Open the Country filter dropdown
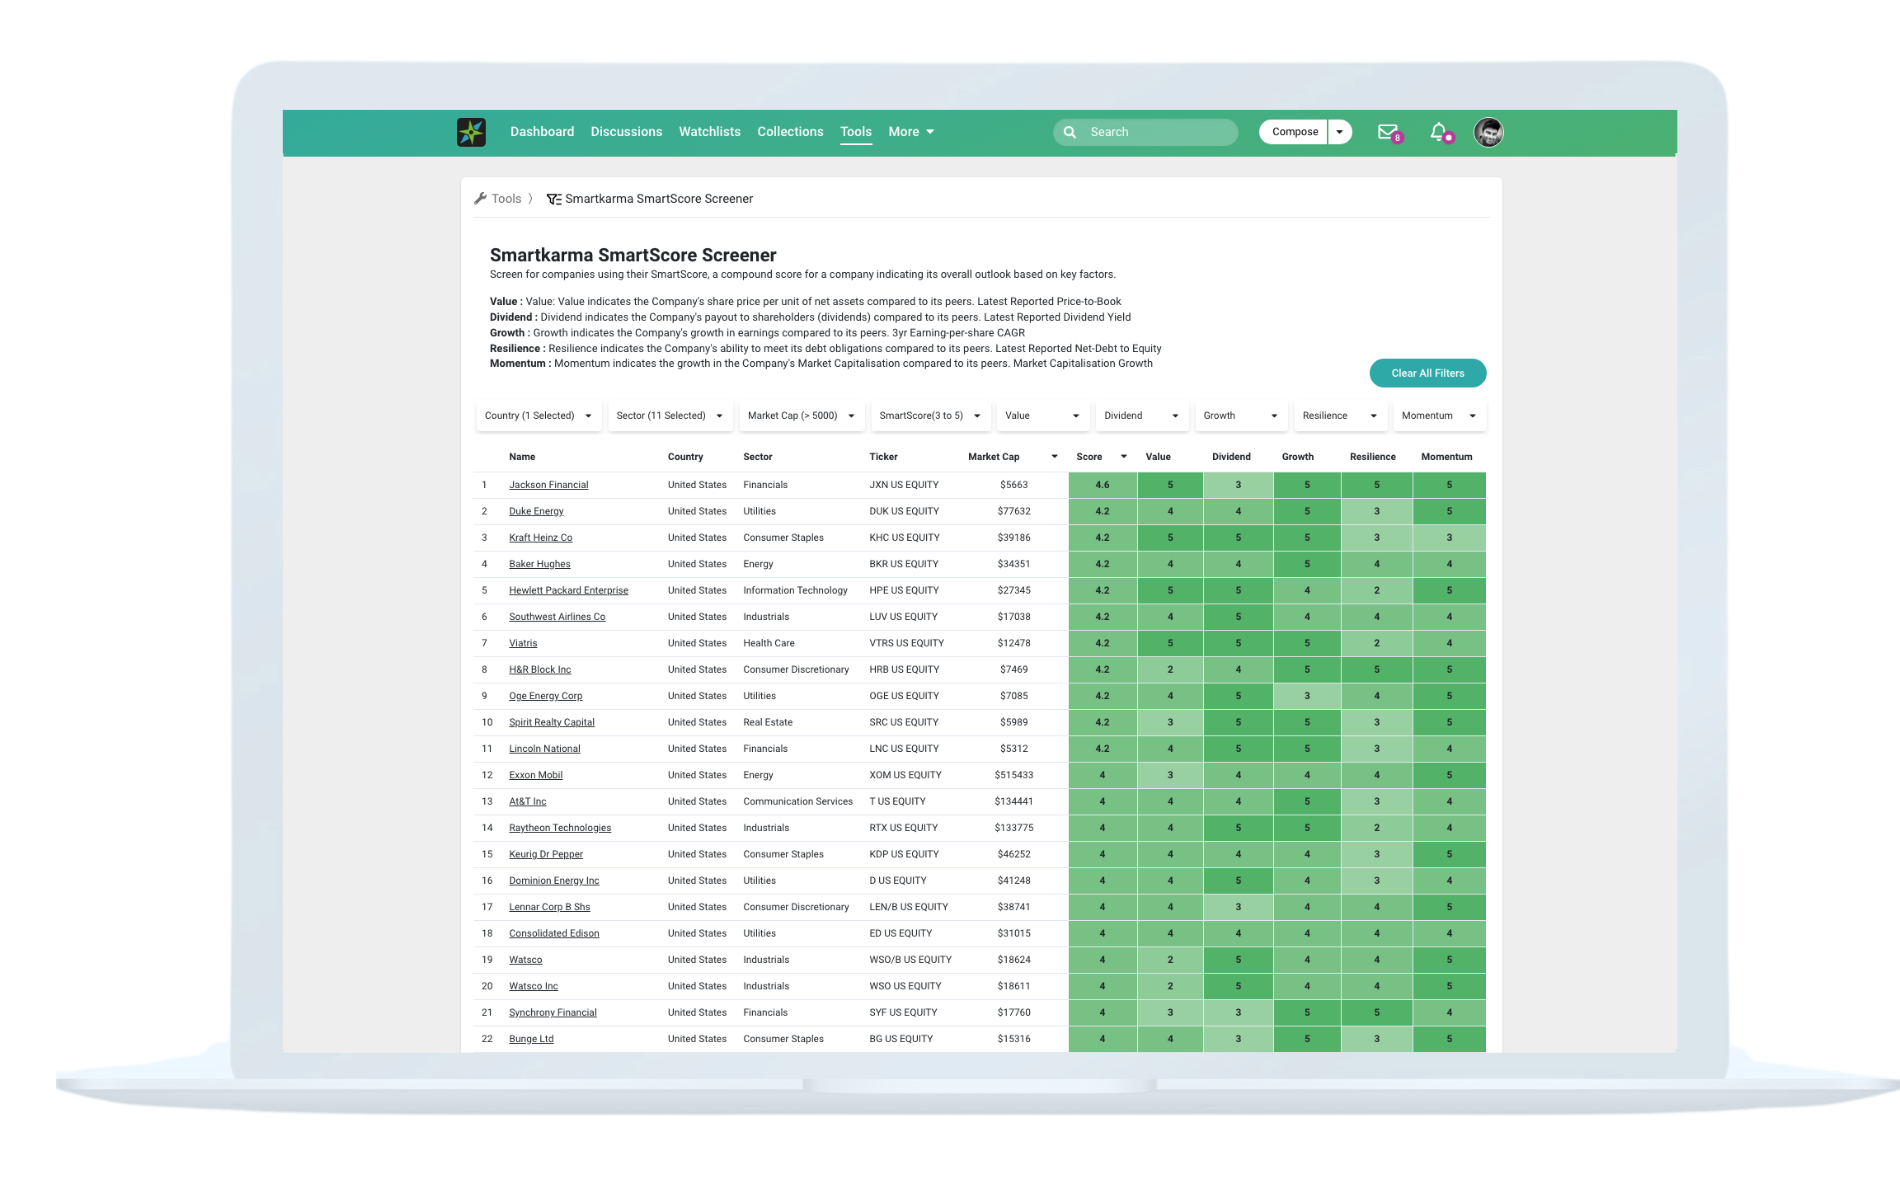This screenshot has height=1200, width=1900. tap(539, 416)
